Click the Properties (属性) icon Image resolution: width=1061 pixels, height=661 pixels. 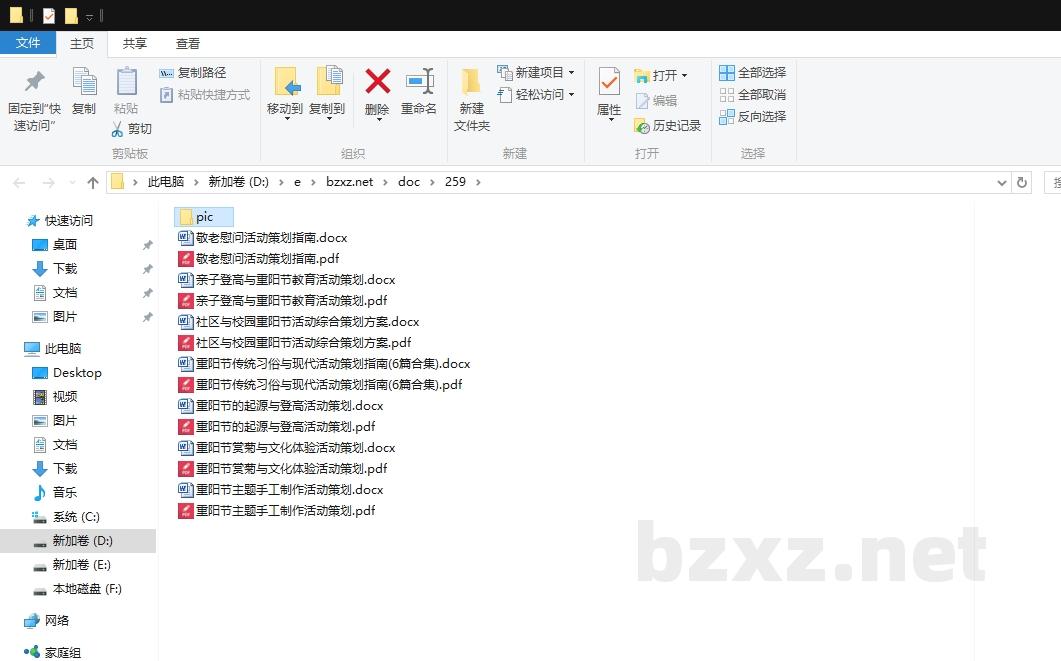click(x=609, y=82)
